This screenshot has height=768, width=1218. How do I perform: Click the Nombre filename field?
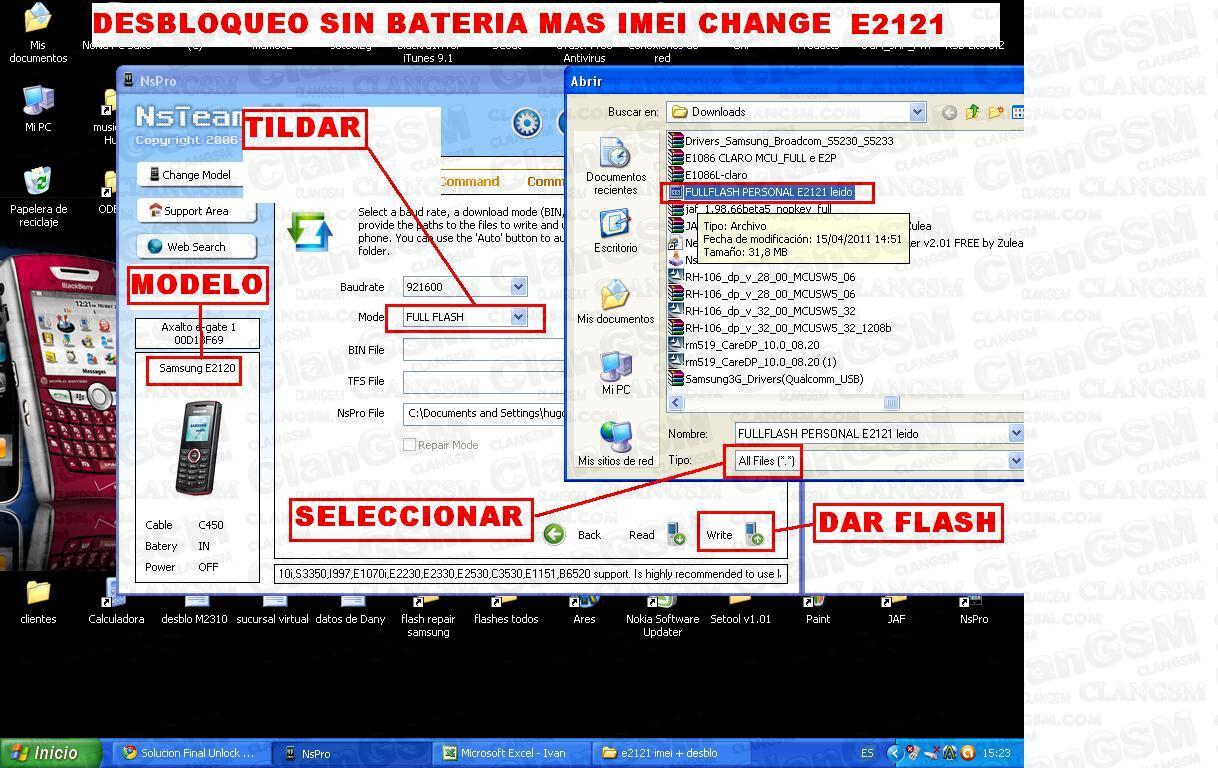871,433
